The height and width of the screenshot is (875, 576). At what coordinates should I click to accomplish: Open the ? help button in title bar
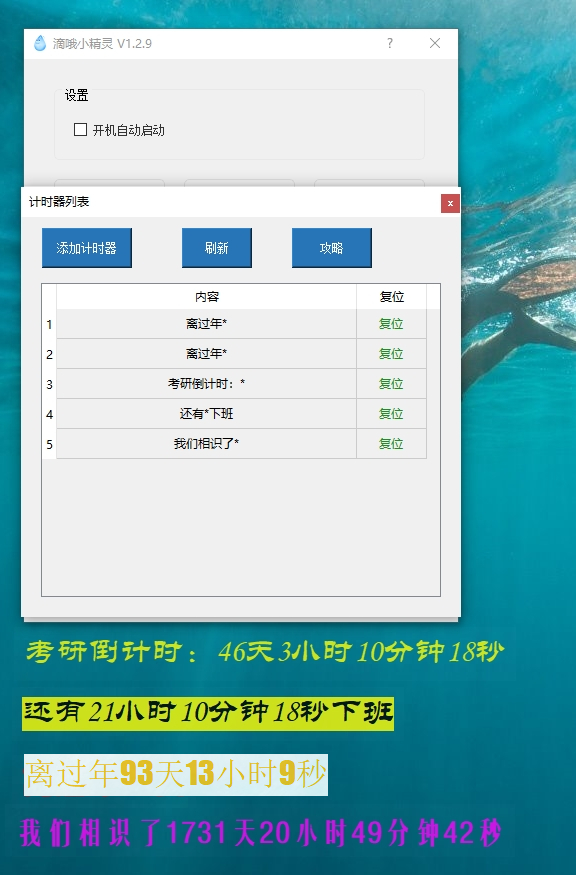pos(390,43)
